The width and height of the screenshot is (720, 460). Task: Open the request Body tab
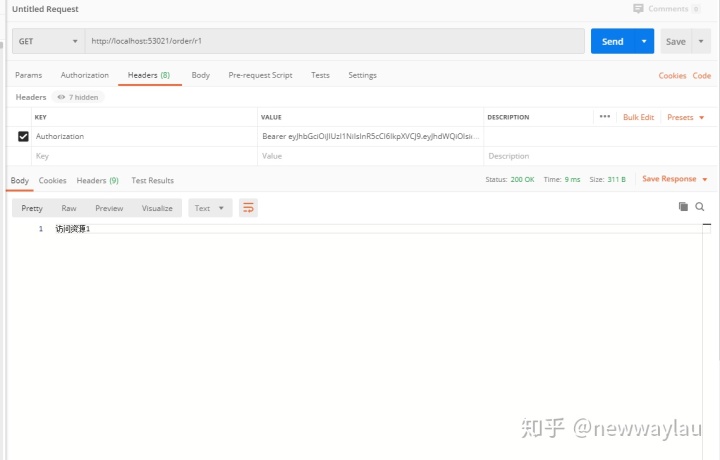pyautogui.click(x=201, y=75)
